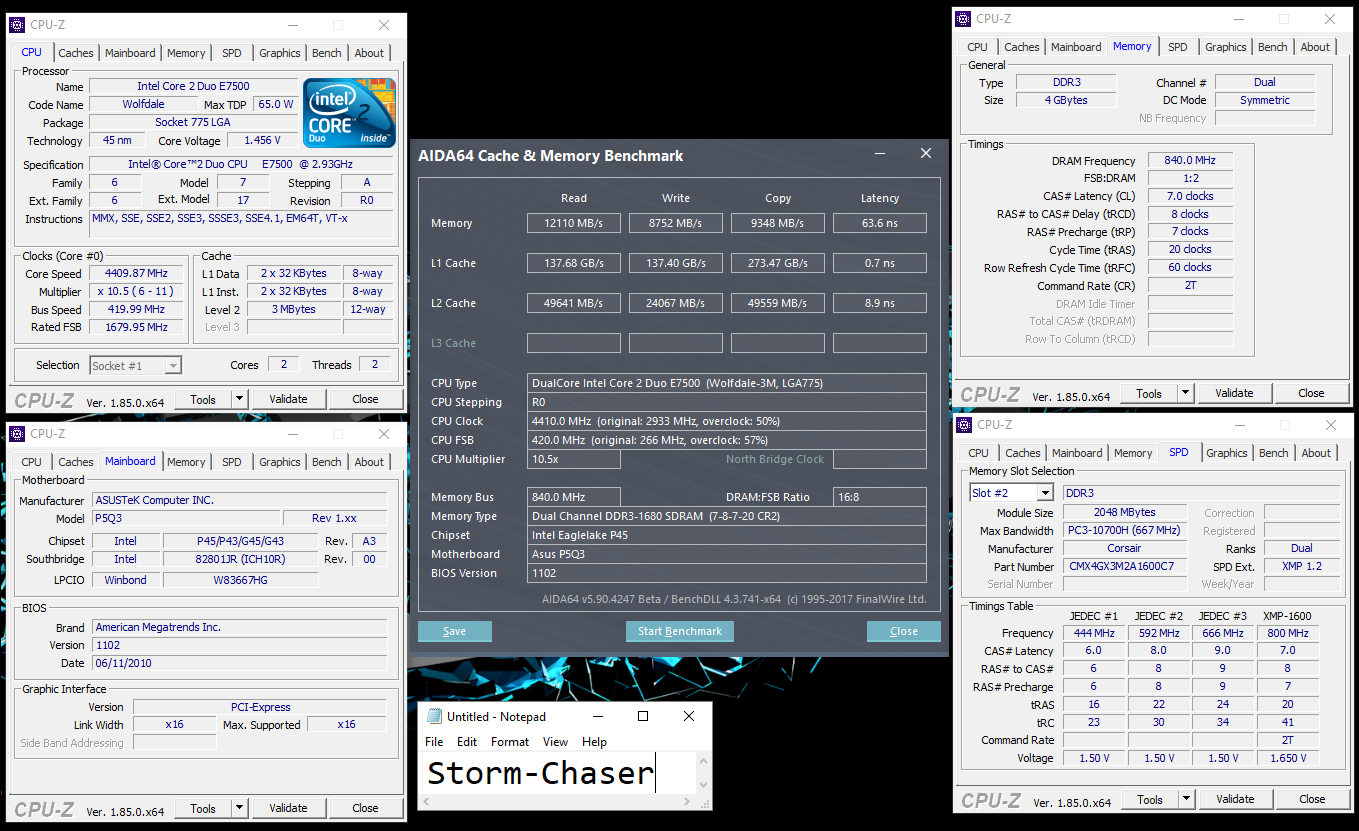This screenshot has width=1359, height=831.
Task: Click Close button in Memory window footer
Action: [1311, 393]
